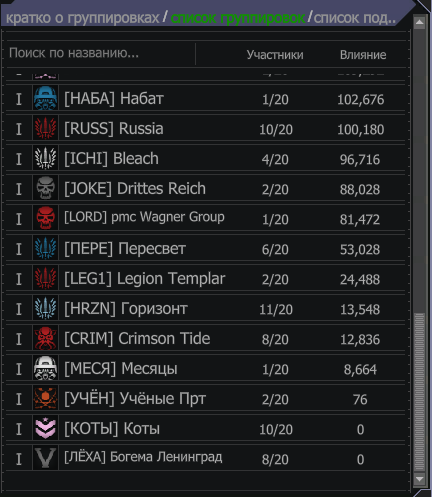Screen dimensions: 432x497
Task: Switch to the 'список группировок' tab
Action: pyautogui.click(x=238, y=18)
